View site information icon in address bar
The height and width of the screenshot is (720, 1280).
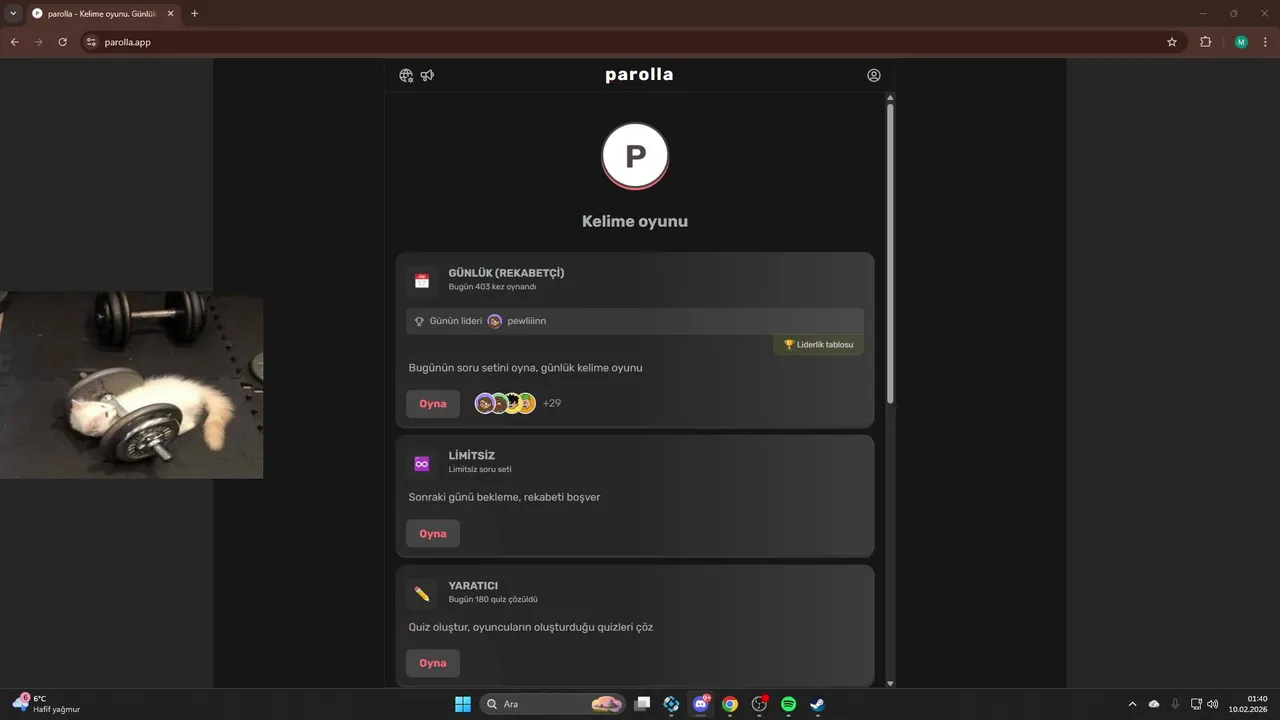pos(91,42)
